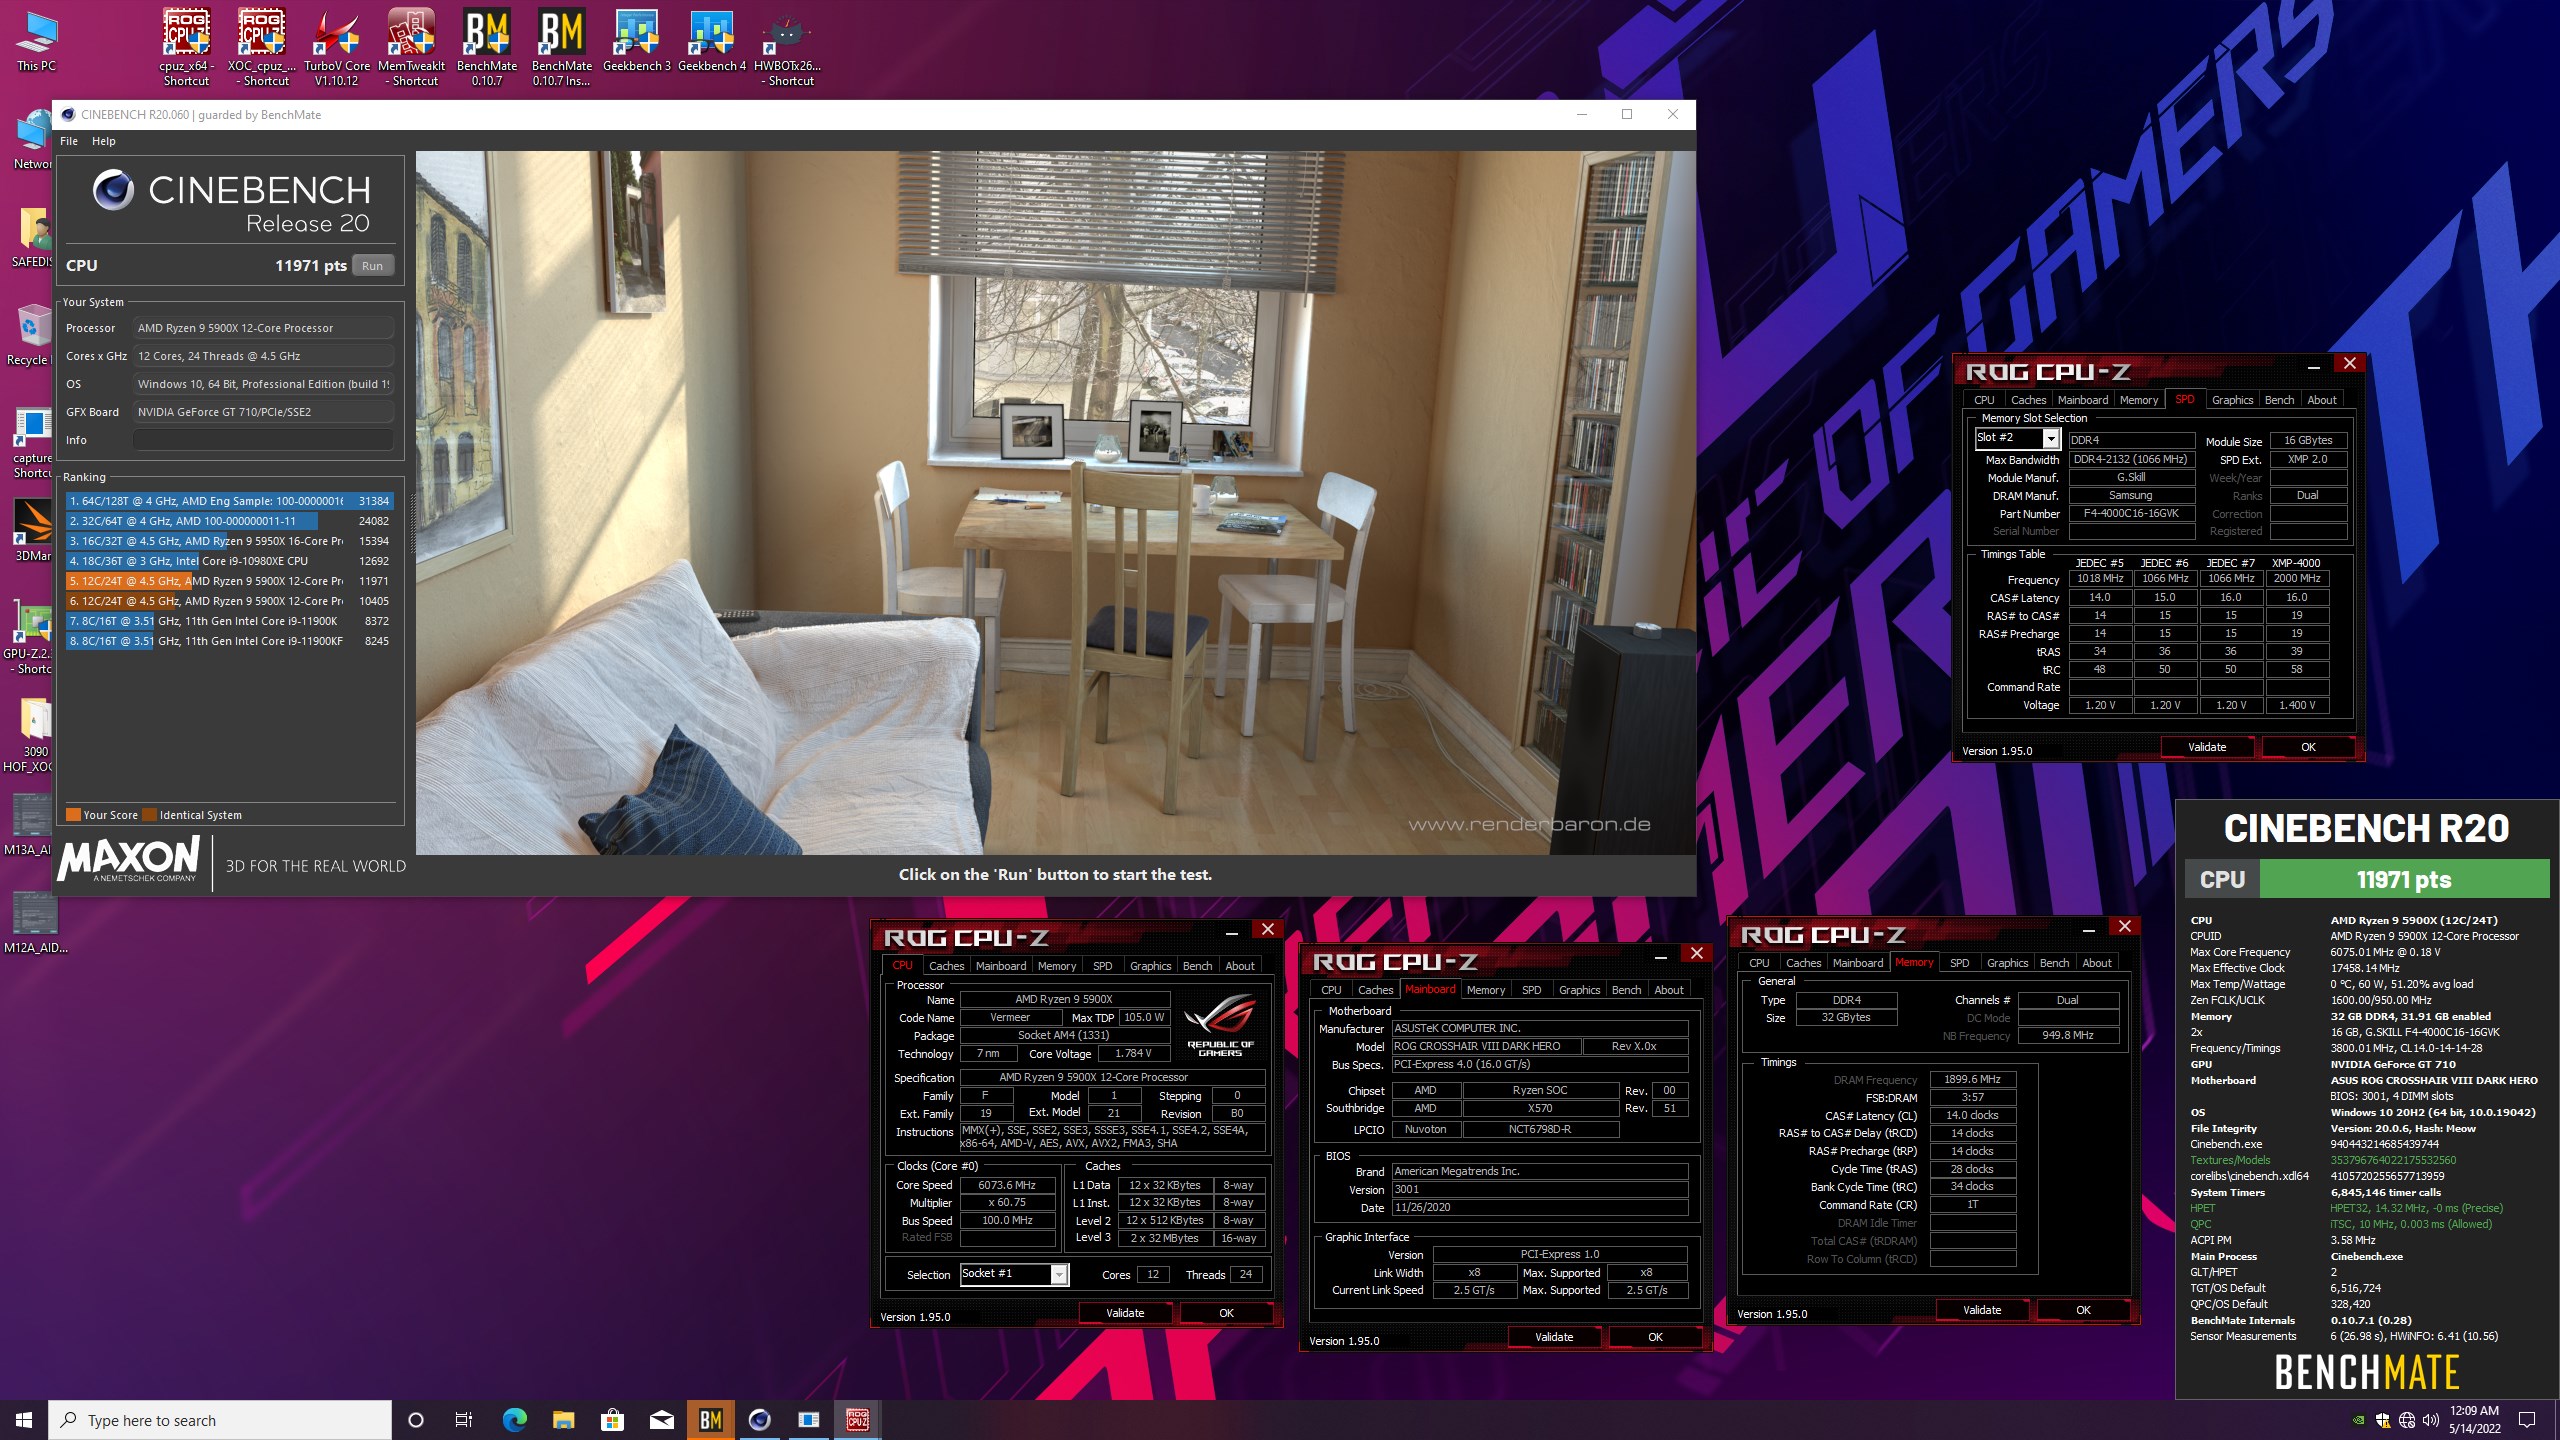
Task: Launch TurboV Core V1.10.12 desktop icon
Action: click(336, 47)
